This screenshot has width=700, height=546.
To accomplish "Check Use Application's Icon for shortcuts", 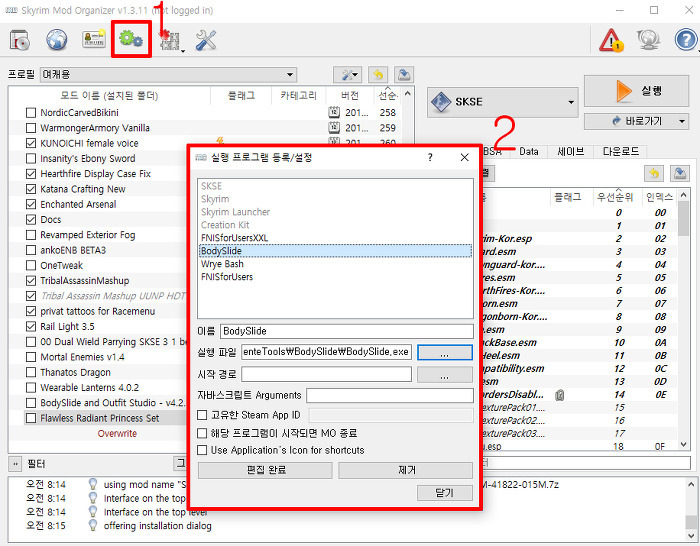I will 202,450.
